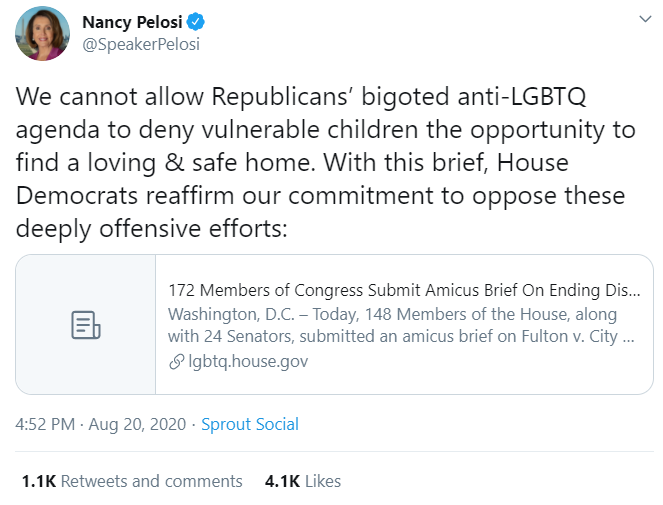Click the chain link icon beside lgbtq.house.gov
This screenshot has width=663, height=505.
[x=176, y=361]
